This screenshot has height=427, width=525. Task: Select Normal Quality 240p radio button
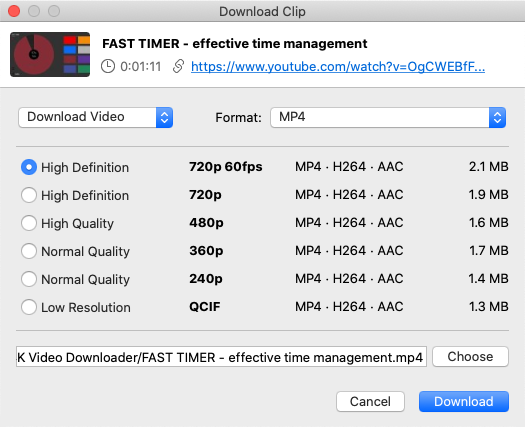click(x=29, y=279)
